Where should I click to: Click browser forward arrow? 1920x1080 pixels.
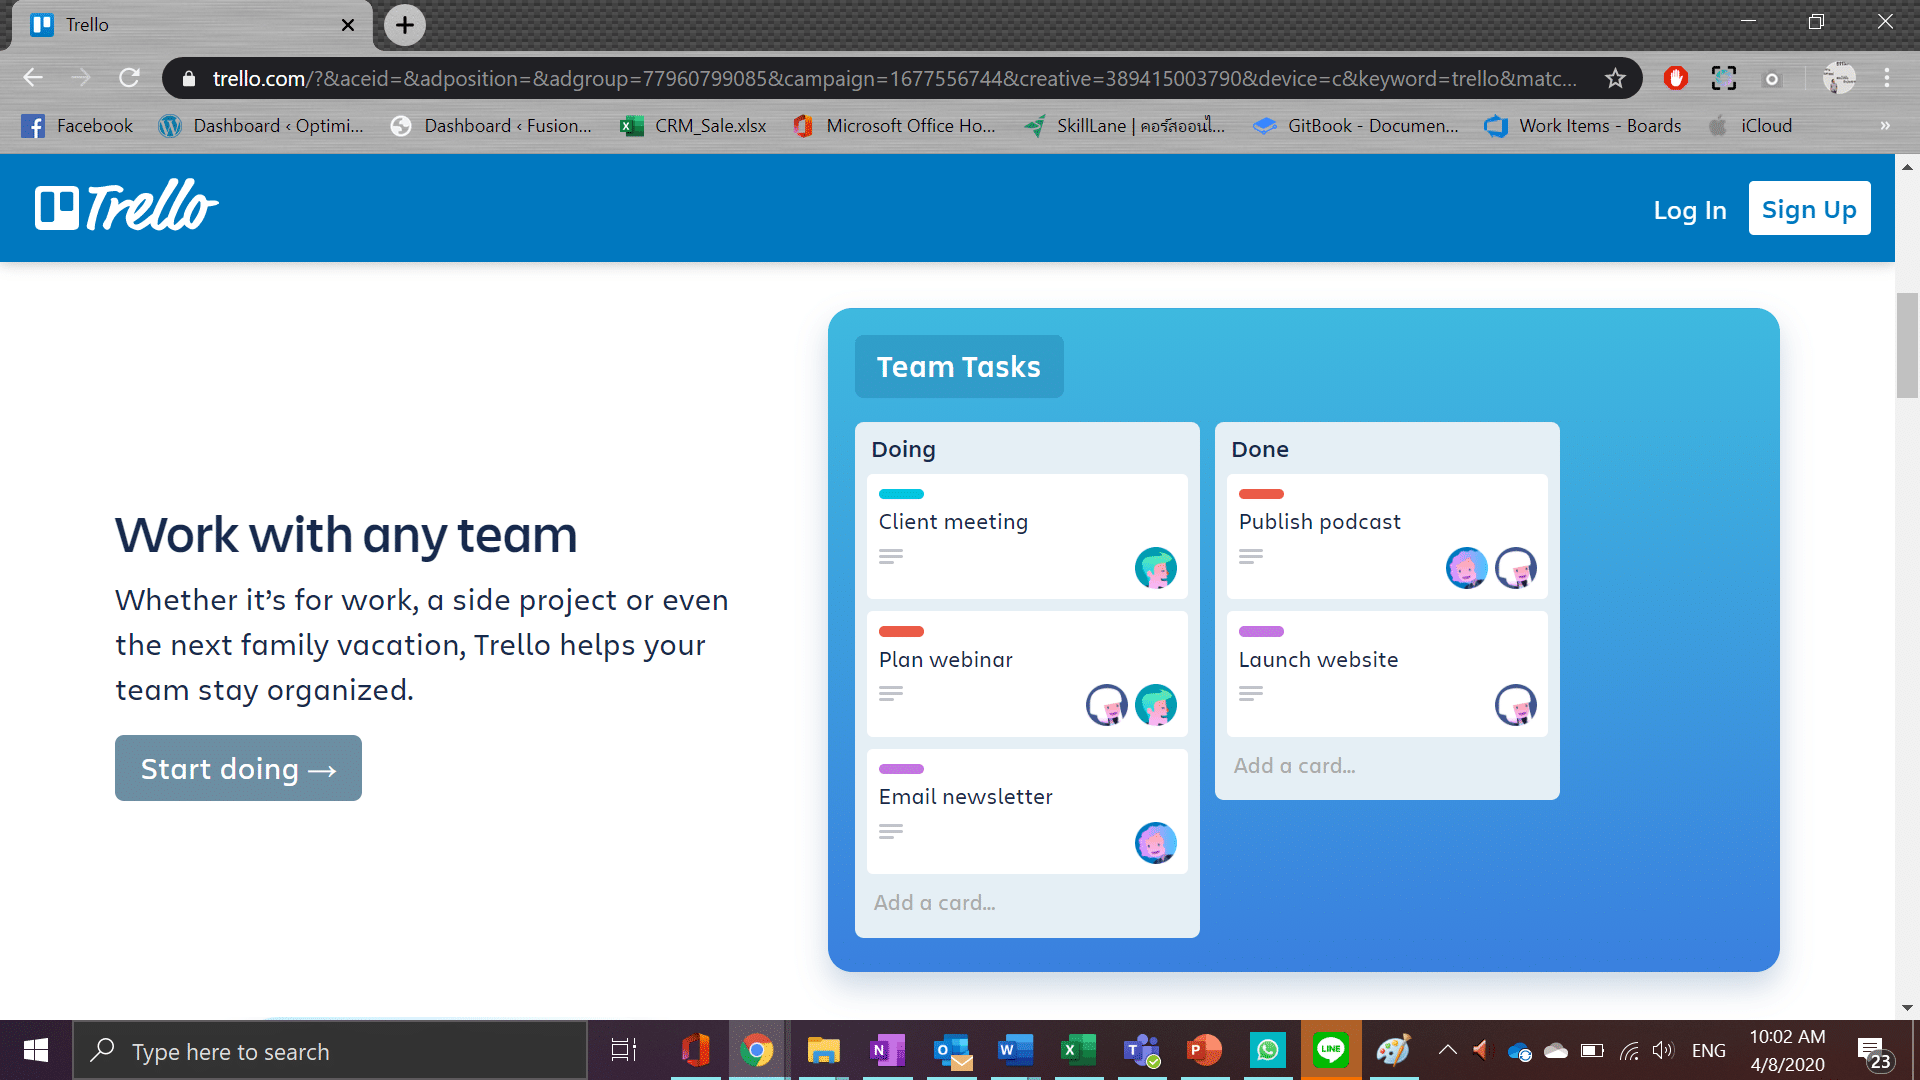tap(81, 78)
